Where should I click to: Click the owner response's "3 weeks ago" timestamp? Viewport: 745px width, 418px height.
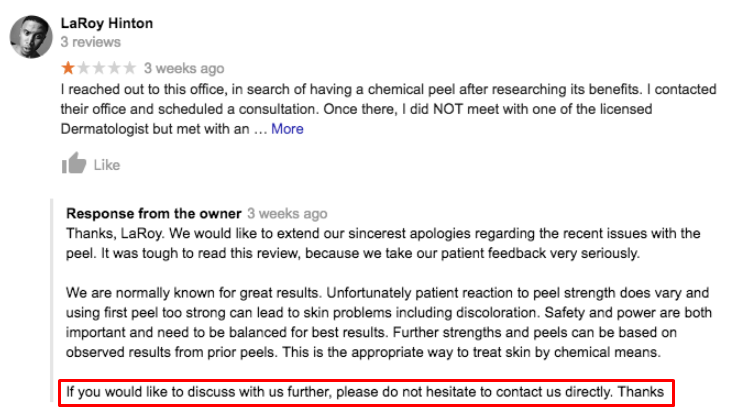click(x=287, y=214)
